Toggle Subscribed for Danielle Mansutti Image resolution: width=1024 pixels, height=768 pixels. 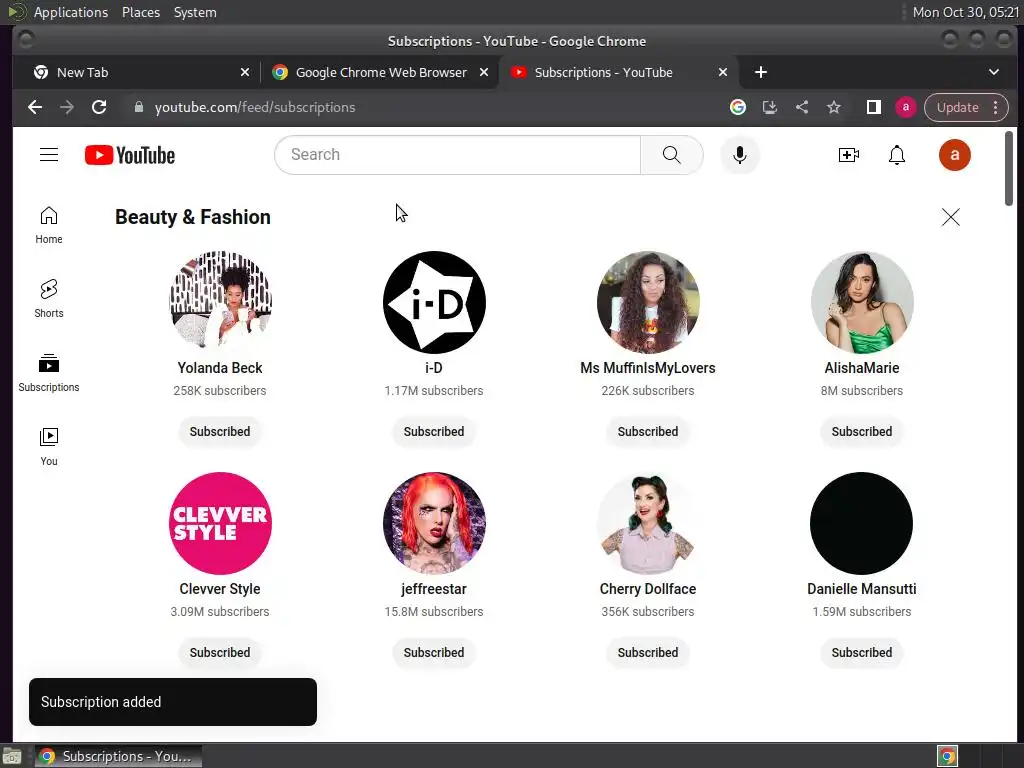coord(861,652)
